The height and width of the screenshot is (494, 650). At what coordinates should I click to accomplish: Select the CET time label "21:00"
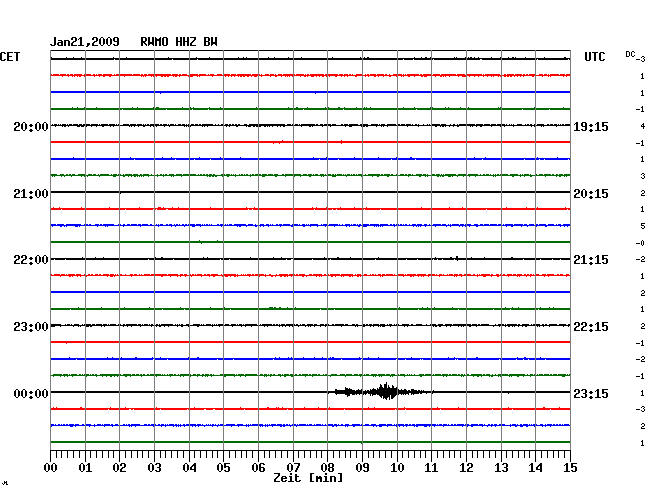(x=31, y=194)
